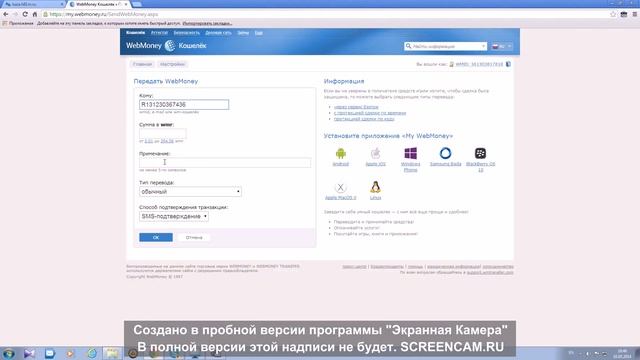This screenshot has width=640, height=360.
Task: Open the Долговая сеть top menu item
Action: (x=218, y=33)
